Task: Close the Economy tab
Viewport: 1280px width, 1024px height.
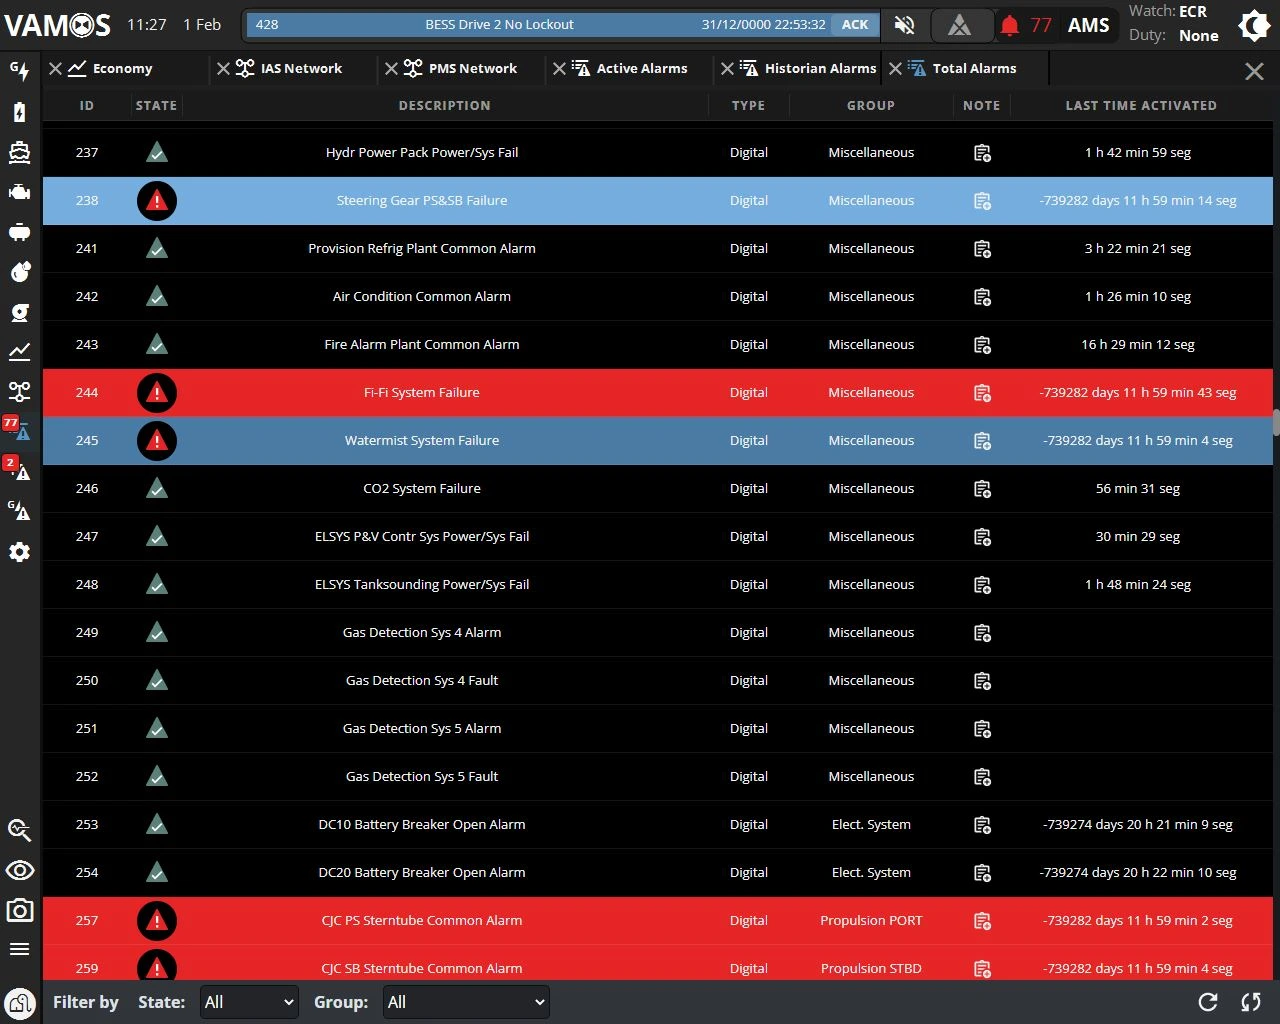Action: click(x=55, y=68)
